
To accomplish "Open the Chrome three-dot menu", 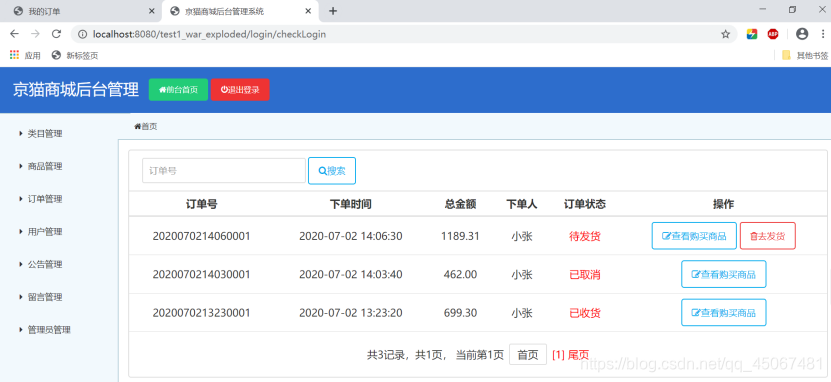I will [823, 34].
